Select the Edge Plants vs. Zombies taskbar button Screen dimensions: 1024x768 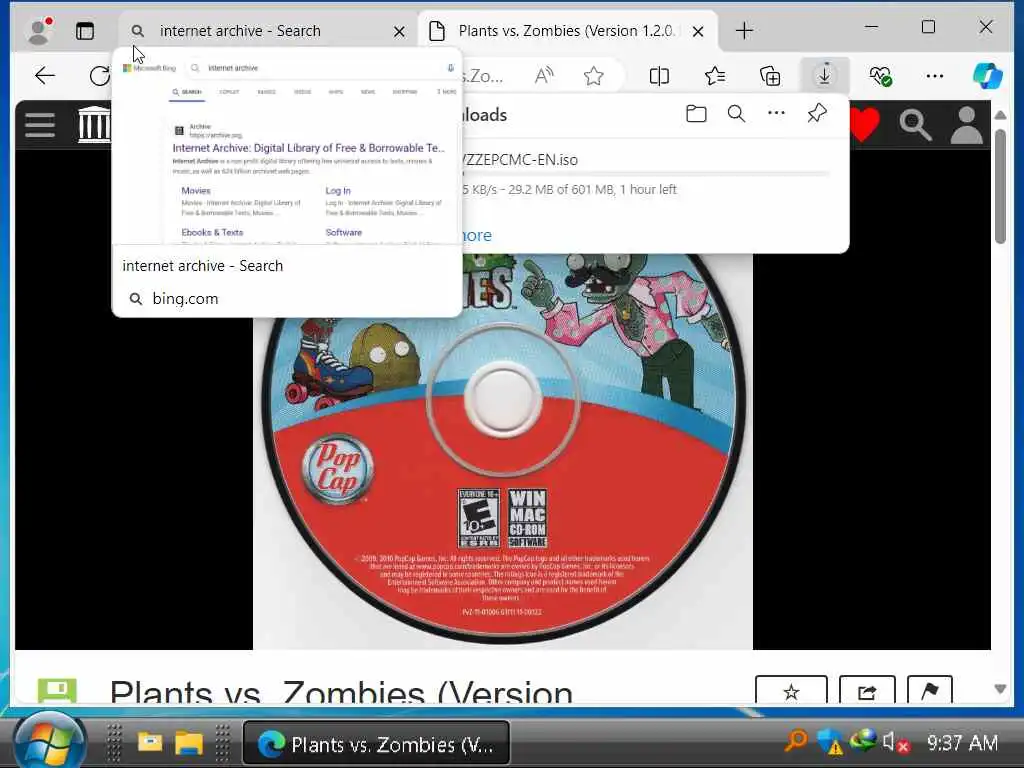click(x=376, y=743)
